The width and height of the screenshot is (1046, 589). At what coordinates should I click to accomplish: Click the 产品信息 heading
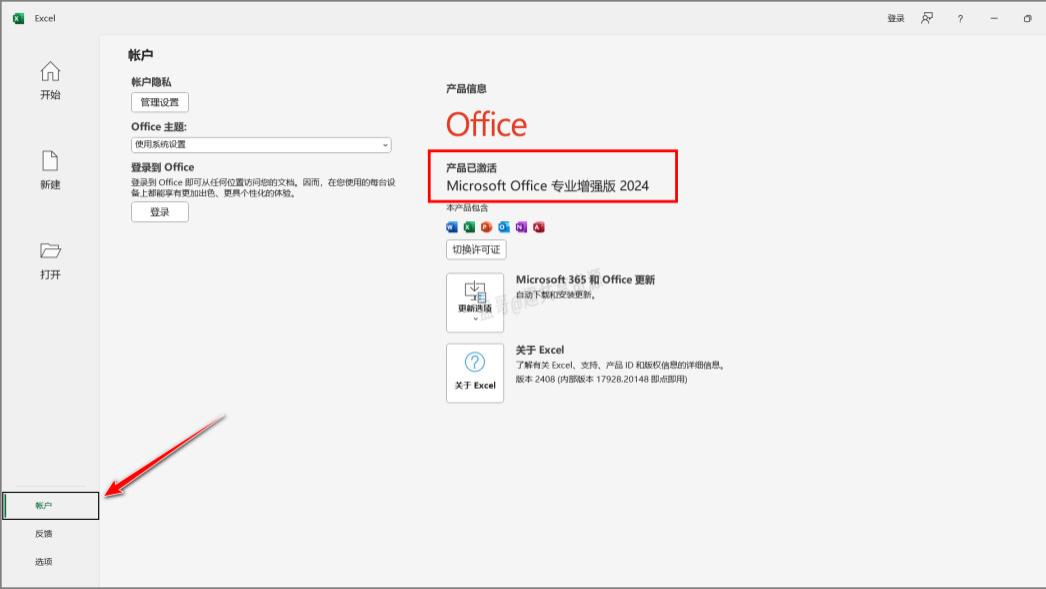[466, 89]
